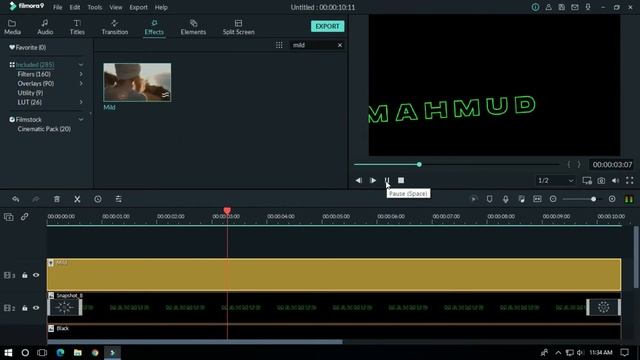Toggle timeline audio meter icon
Viewport: 640px width, 360px height.
(629, 199)
